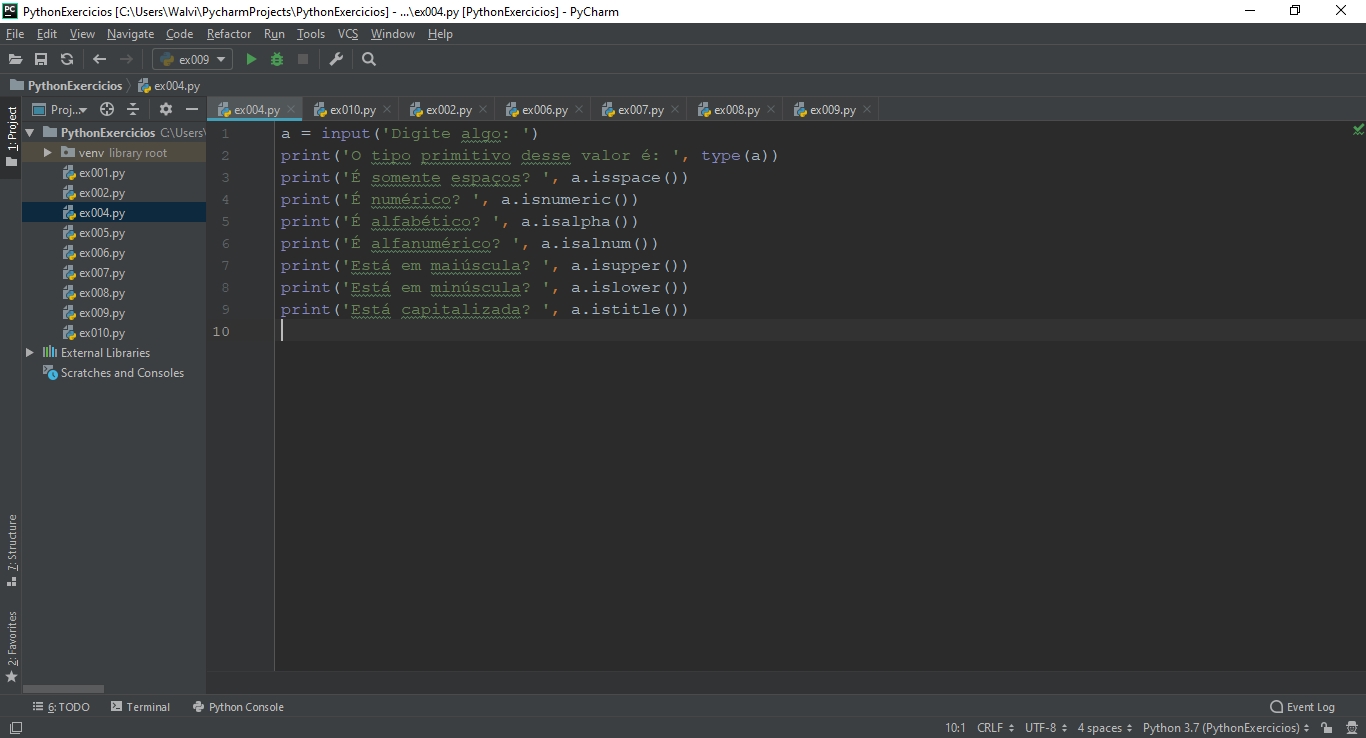Expand the External Libraries node
The height and width of the screenshot is (738, 1366).
(29, 352)
